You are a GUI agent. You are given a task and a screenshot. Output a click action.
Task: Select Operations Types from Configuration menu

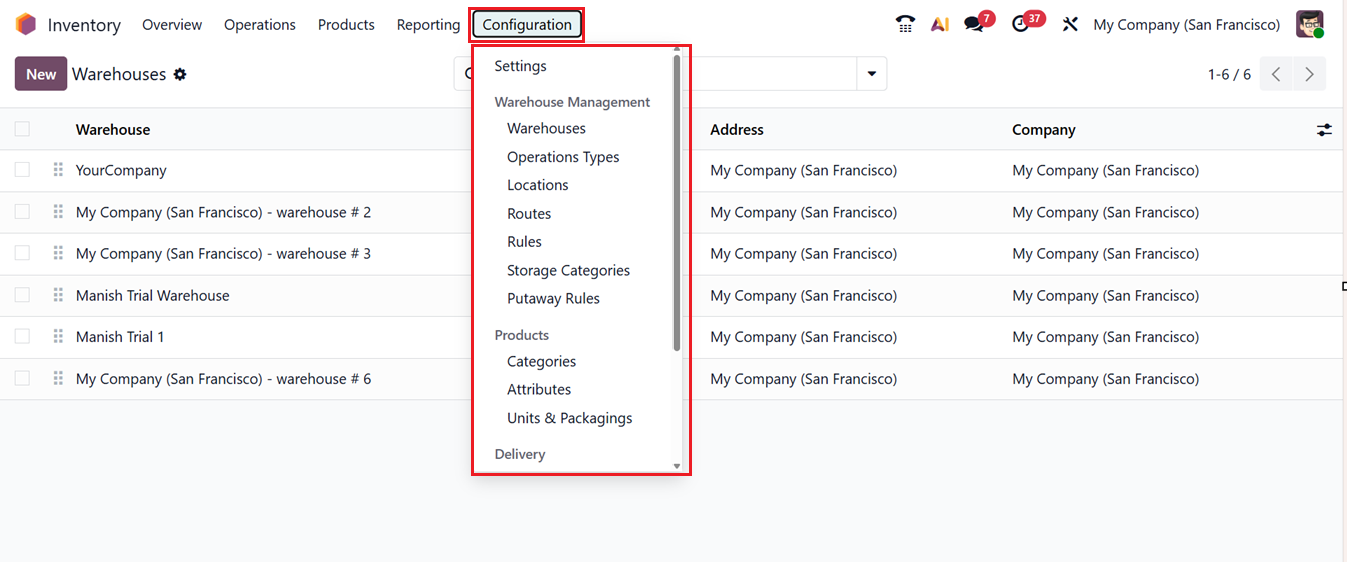point(563,157)
